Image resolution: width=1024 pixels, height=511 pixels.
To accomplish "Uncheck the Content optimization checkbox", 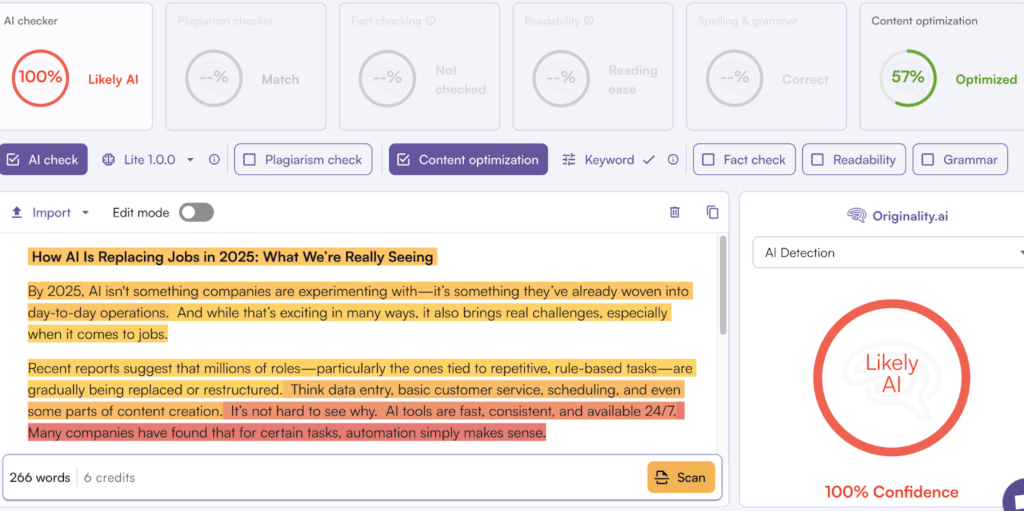I will [x=403, y=159].
